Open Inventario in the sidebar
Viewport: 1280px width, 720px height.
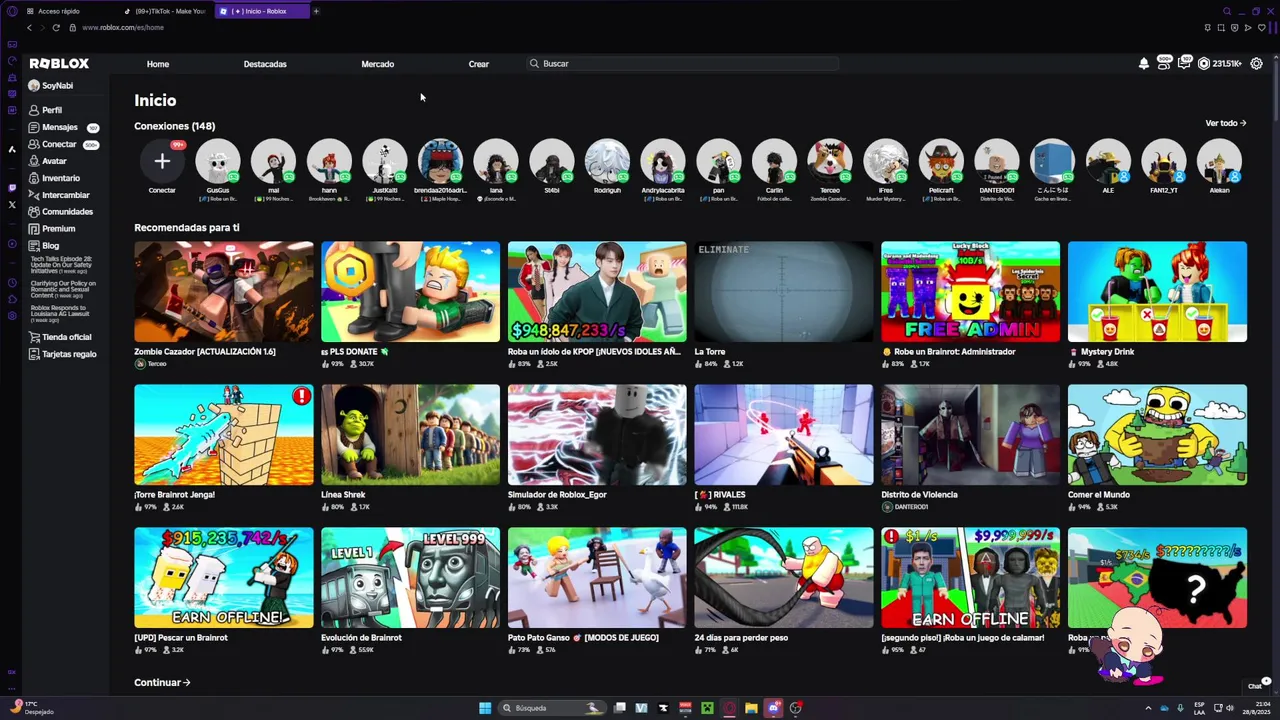coord(54,178)
